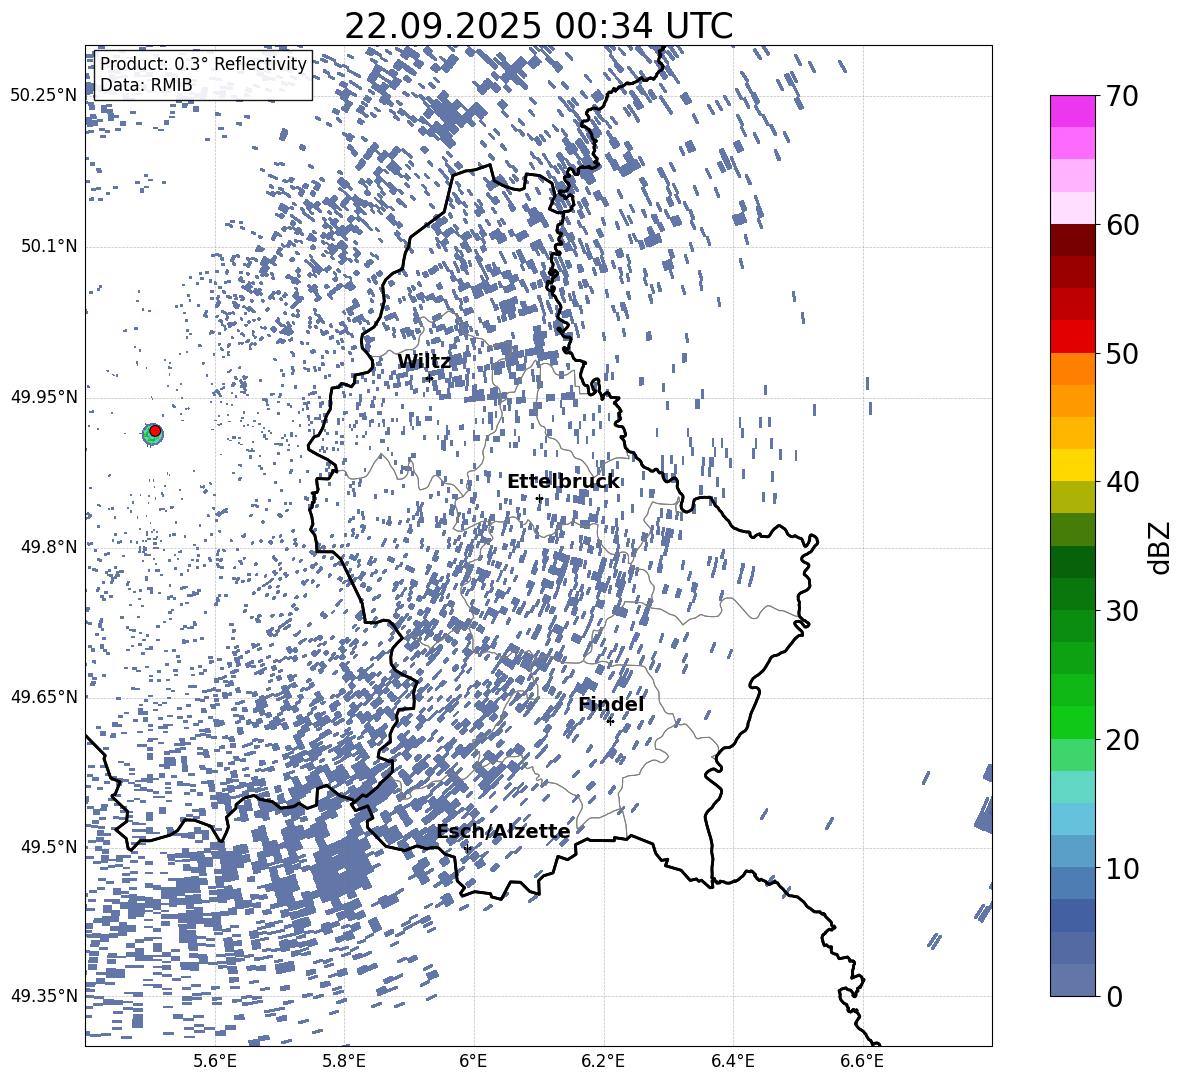Click the 49.5°N latitude tick label
Image resolution: width=1184 pixels, height=1081 pixels.
pos(49,846)
